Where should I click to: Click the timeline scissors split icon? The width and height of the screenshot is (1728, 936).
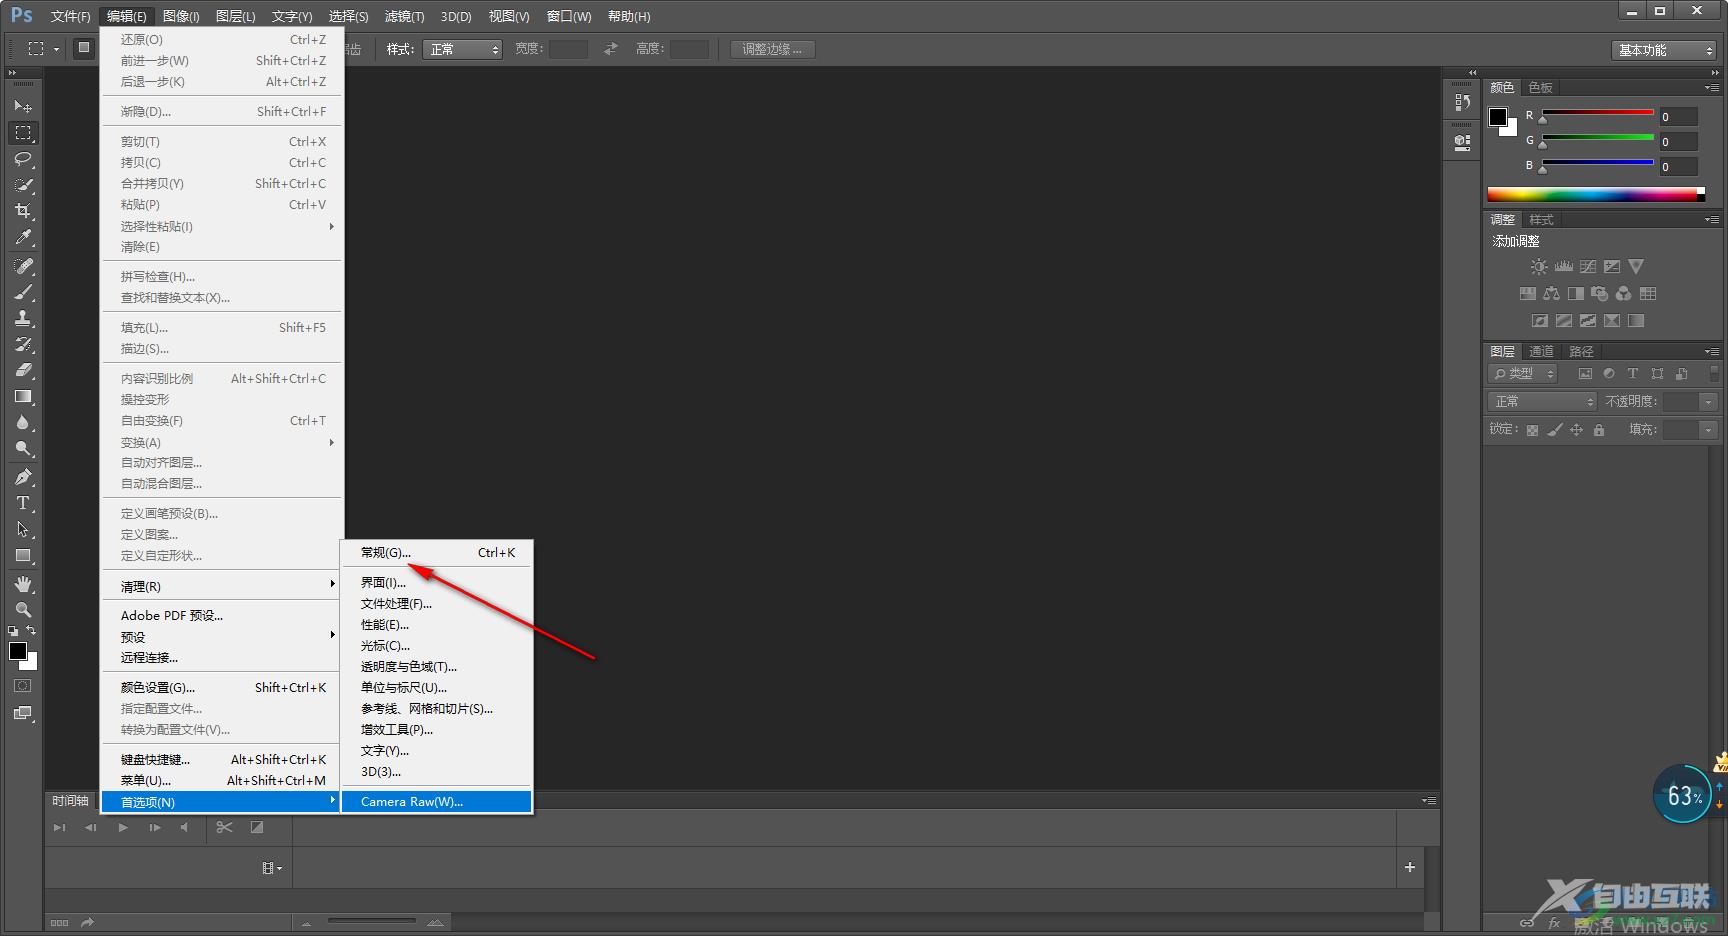coord(224,827)
